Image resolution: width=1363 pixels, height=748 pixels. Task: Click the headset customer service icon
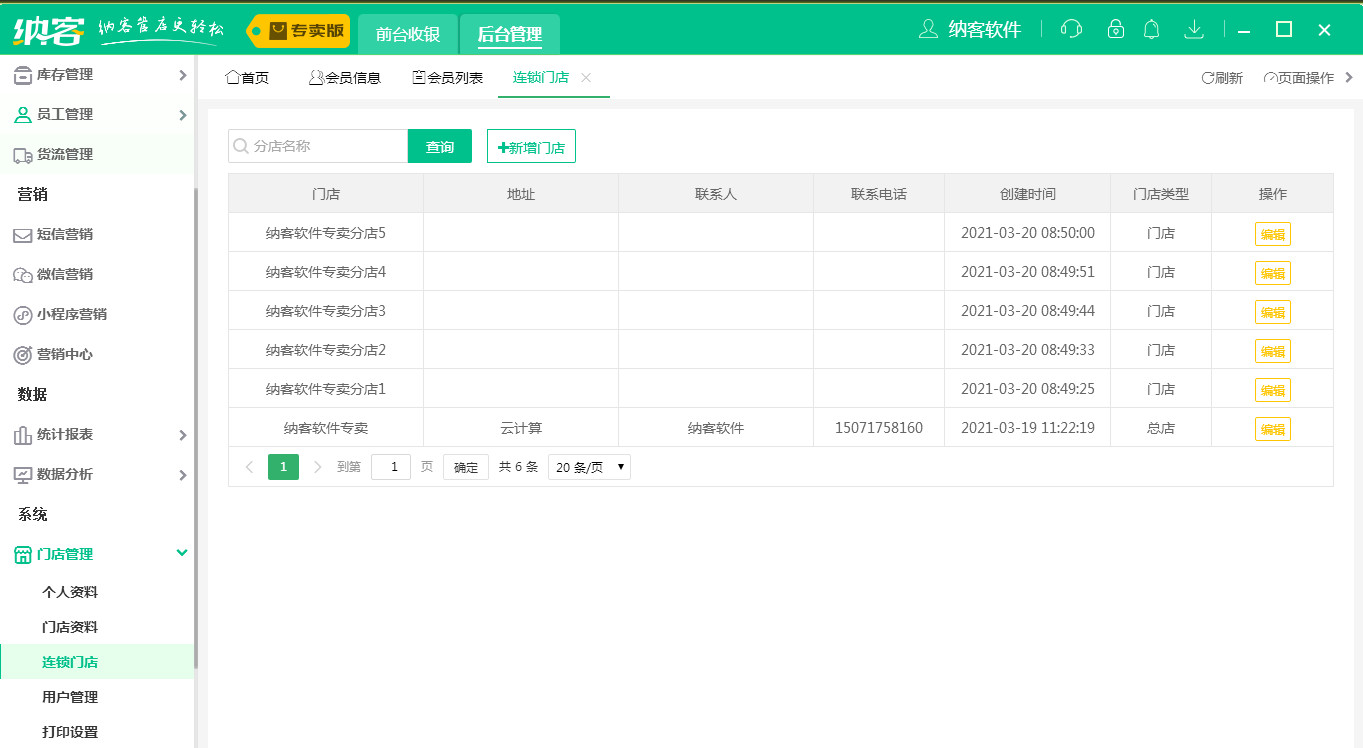[x=1070, y=30]
